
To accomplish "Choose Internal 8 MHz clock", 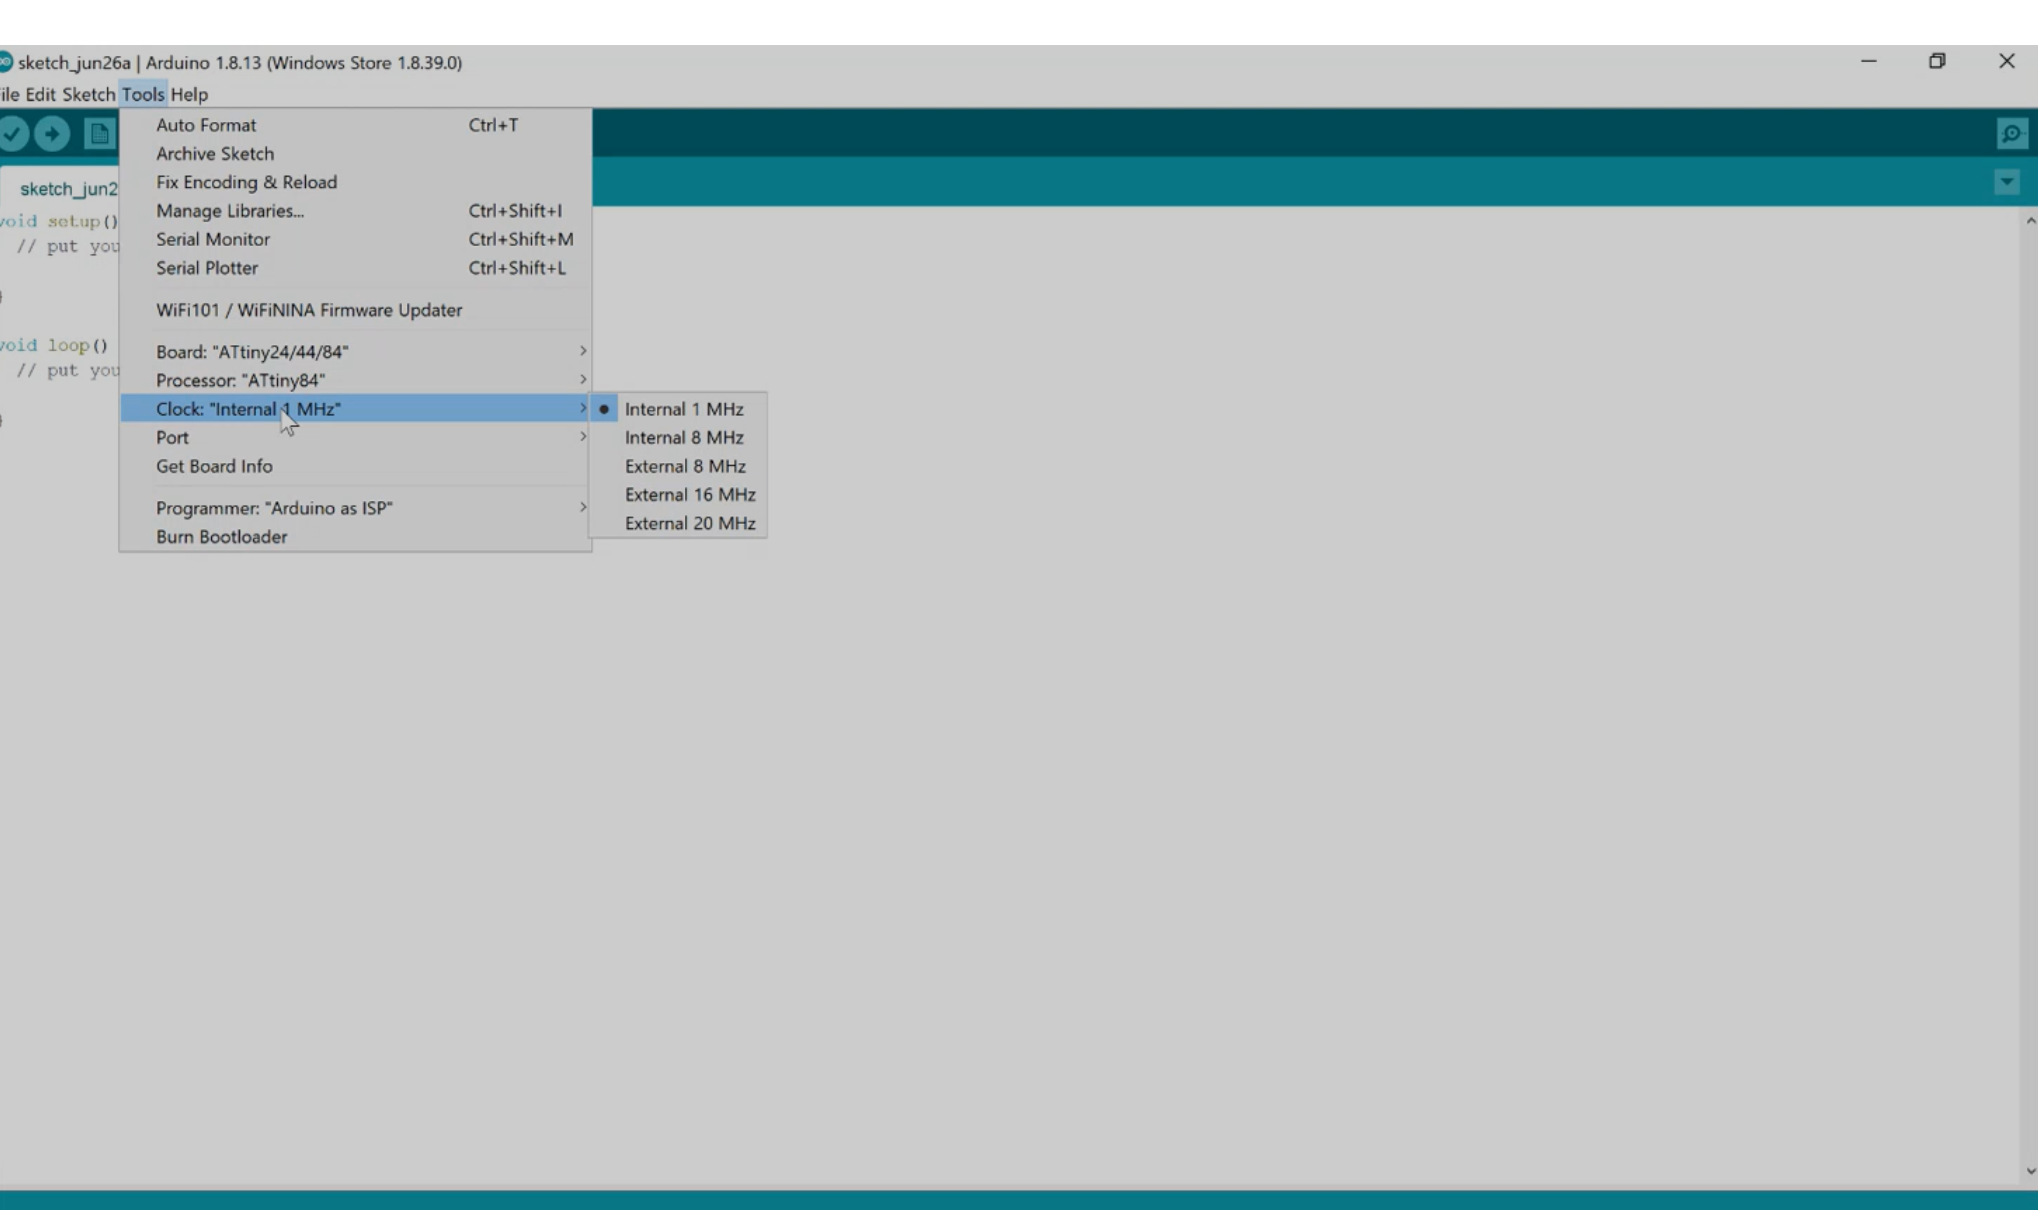I will [x=683, y=437].
